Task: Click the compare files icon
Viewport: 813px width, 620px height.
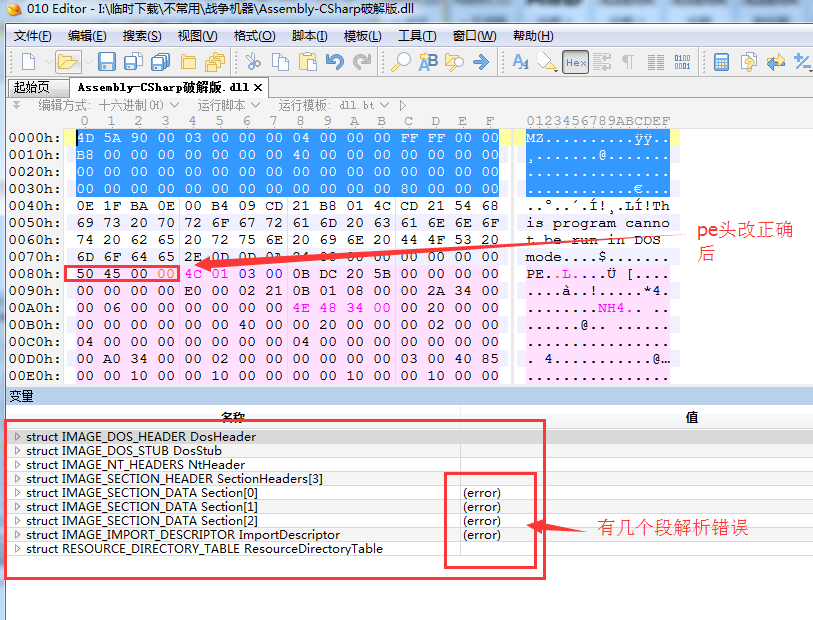Action: coord(748,62)
